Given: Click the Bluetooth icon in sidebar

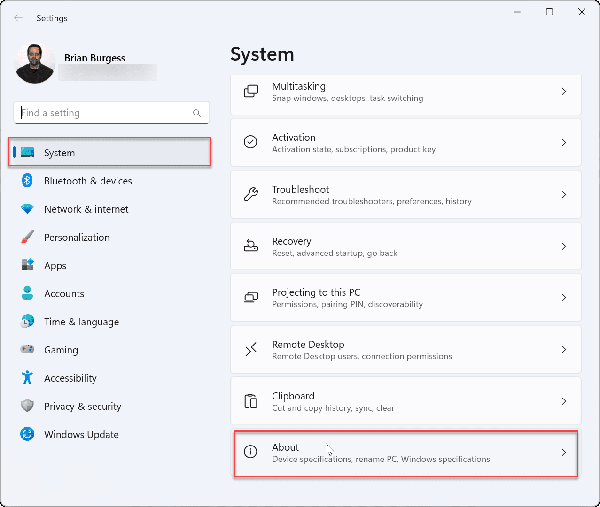Looking at the screenshot, I should [27, 180].
